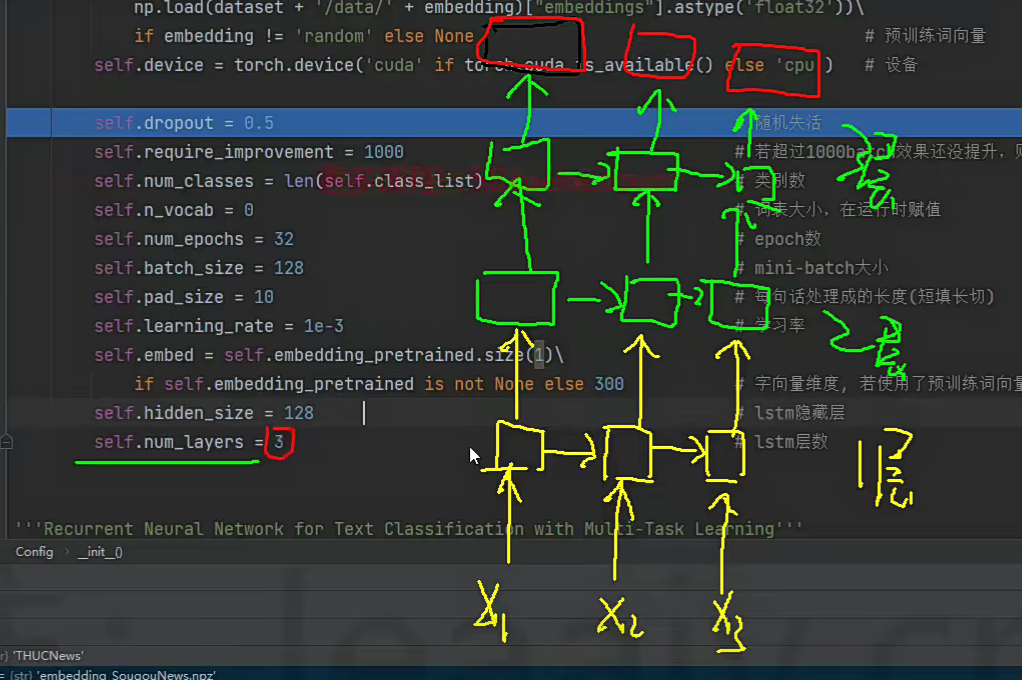The width and height of the screenshot is (1022, 680).
Task: Place cursor on pad_size value 10
Action: pos(263,297)
